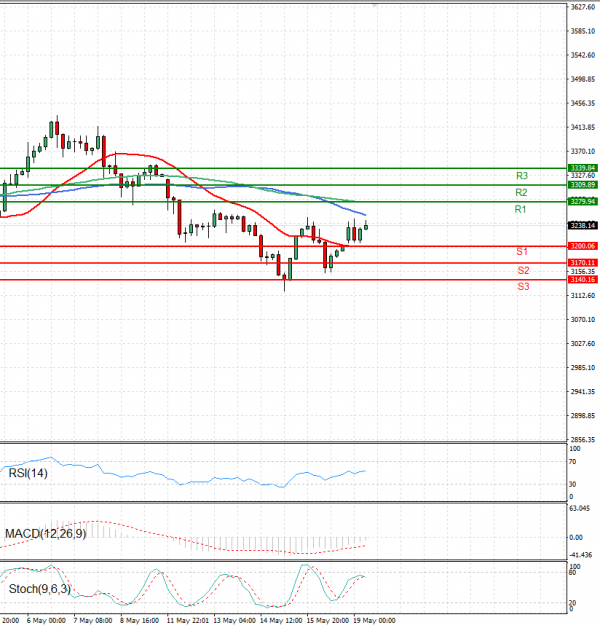Click the current price tag 3238.14
The height and width of the screenshot is (628, 600).
click(x=582, y=226)
